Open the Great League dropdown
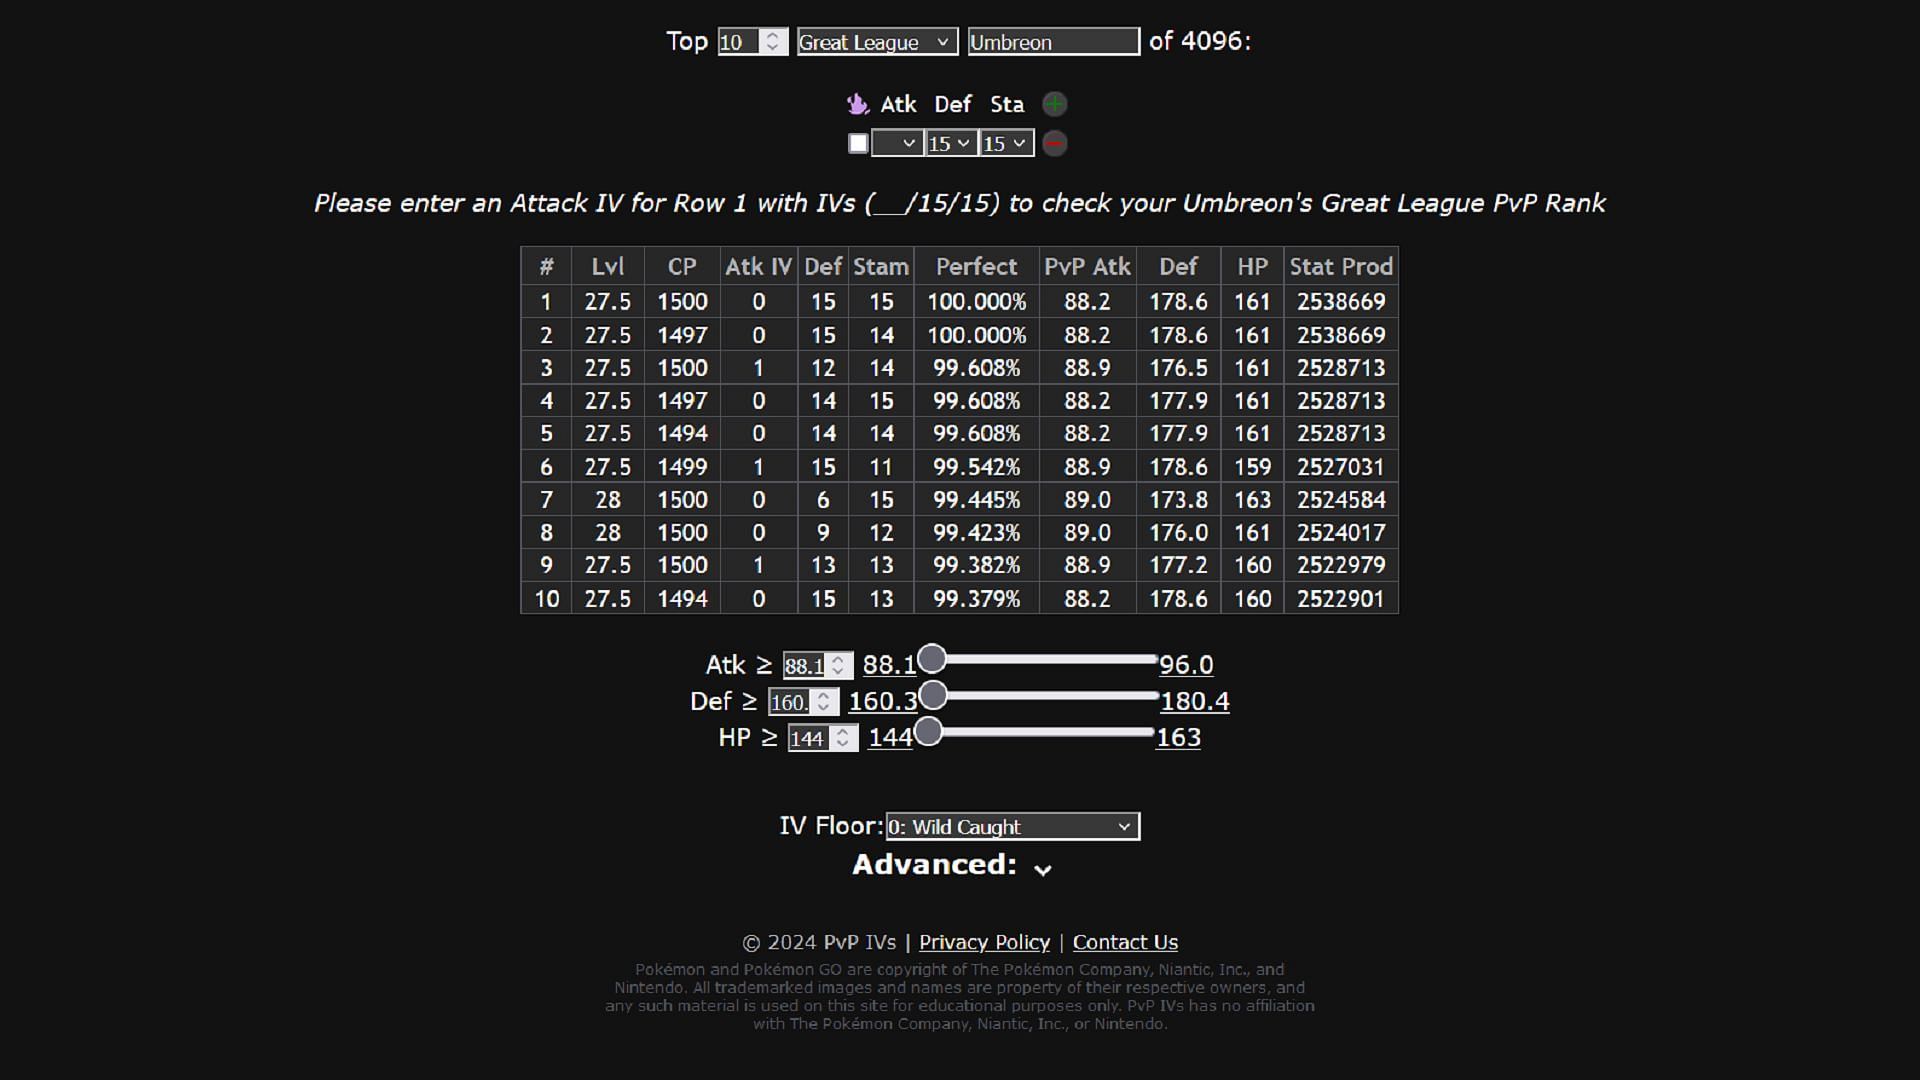Image resolution: width=1920 pixels, height=1080 pixels. pyautogui.click(x=876, y=42)
